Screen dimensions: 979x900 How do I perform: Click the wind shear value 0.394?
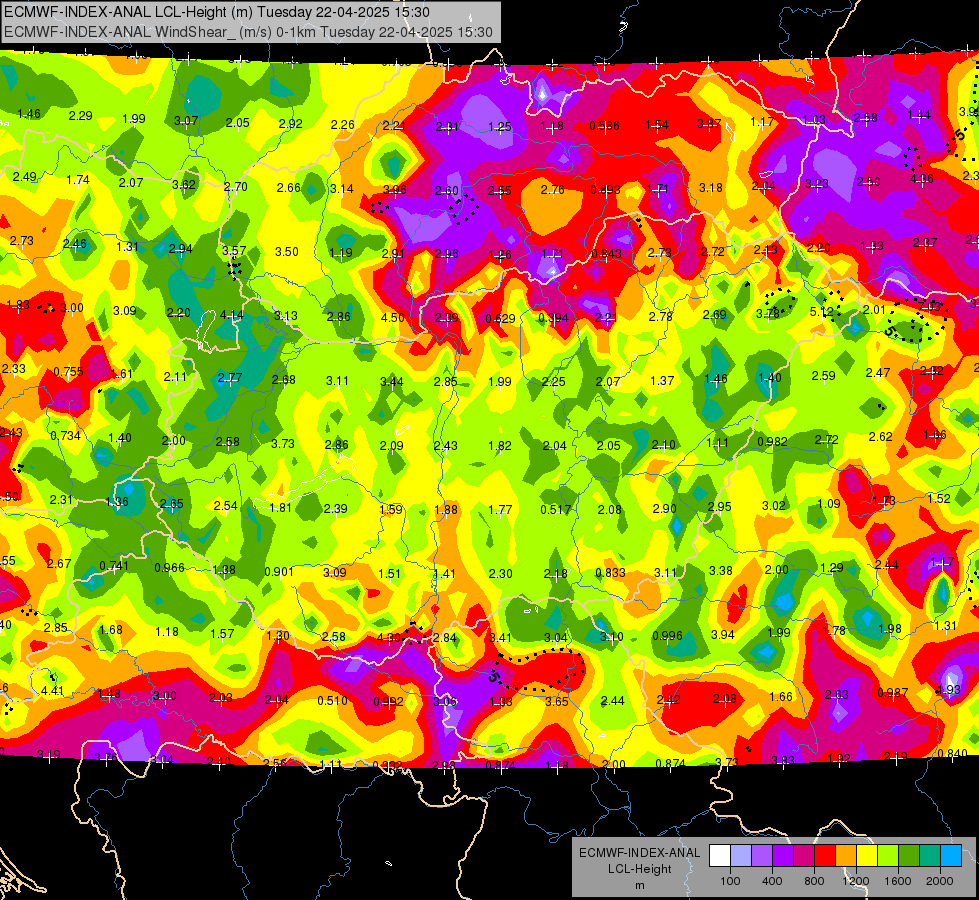click(554, 318)
